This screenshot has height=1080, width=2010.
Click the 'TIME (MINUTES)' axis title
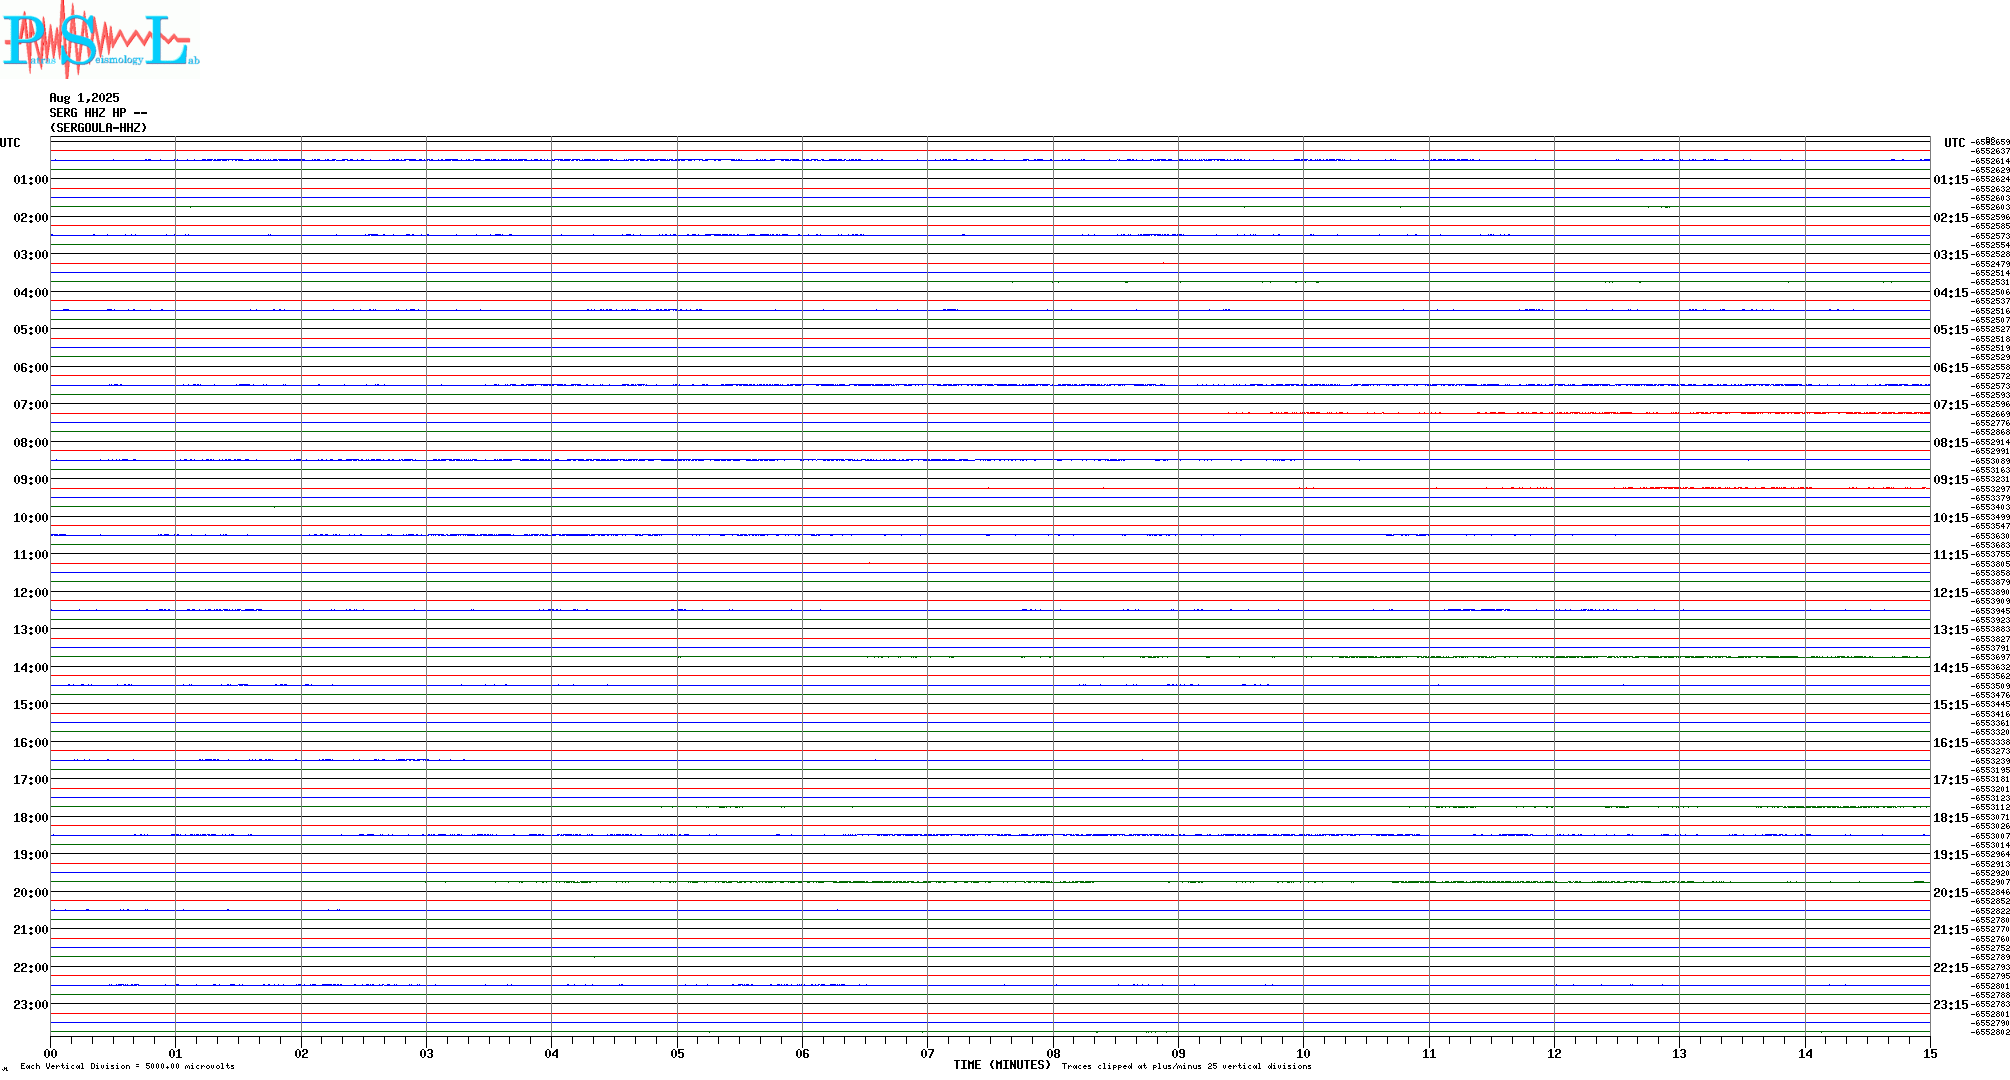[1002, 1065]
